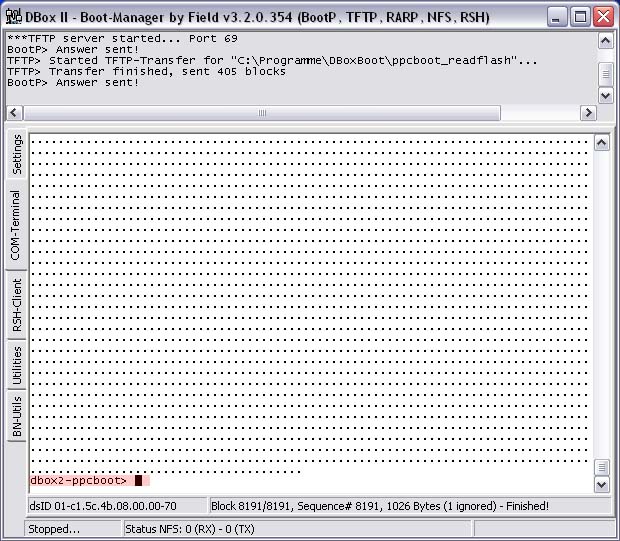Click the ppcboot_readflash transfer log line
The image size is (620, 541).
(x=272, y=61)
